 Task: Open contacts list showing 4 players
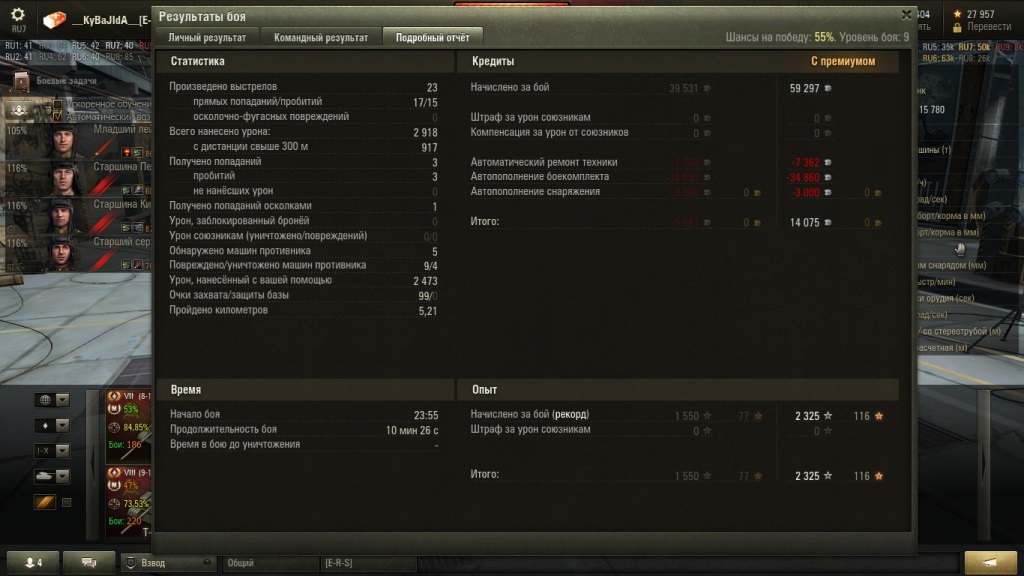tap(33, 562)
